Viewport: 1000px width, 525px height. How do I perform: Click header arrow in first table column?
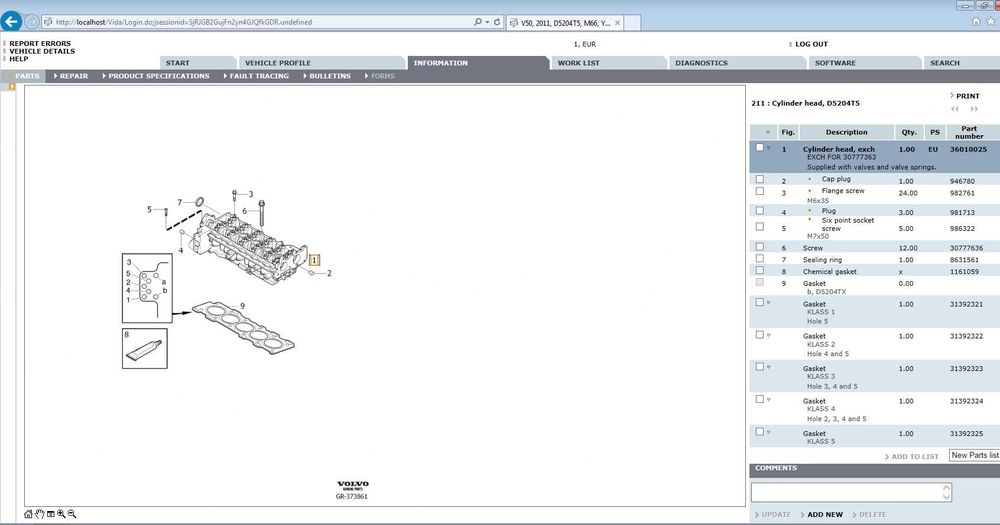tap(768, 133)
